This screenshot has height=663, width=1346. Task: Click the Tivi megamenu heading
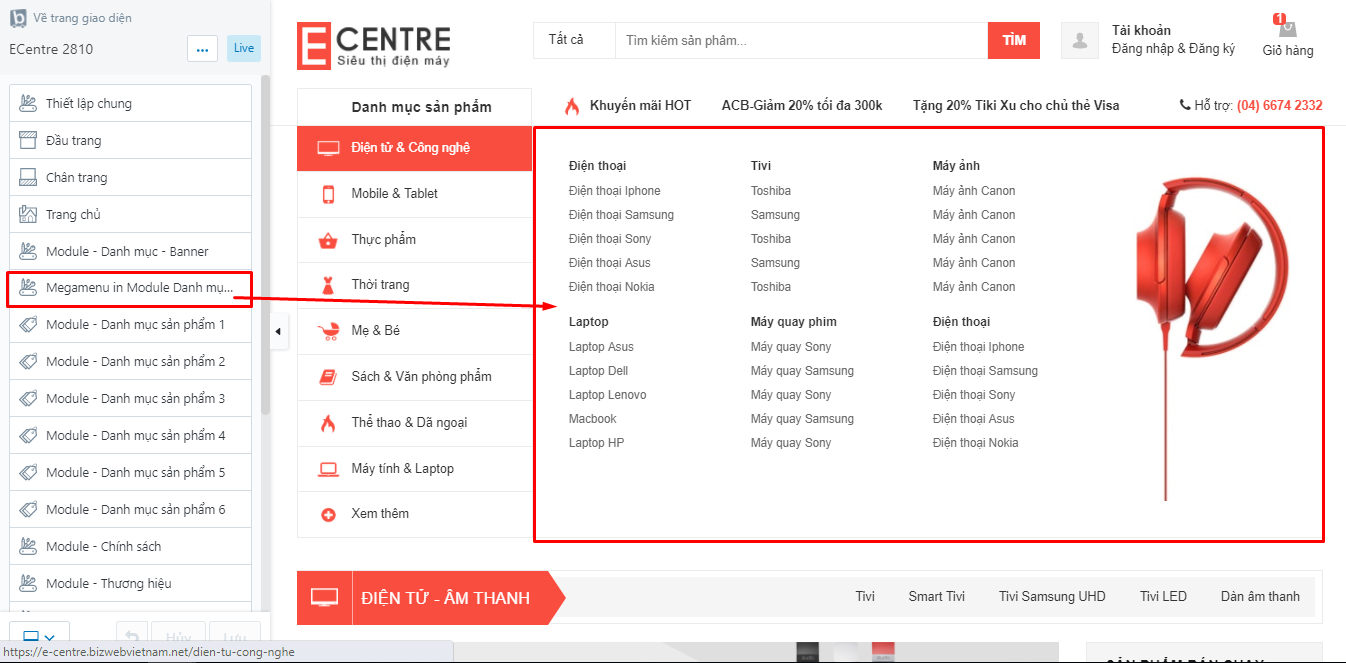pos(761,166)
